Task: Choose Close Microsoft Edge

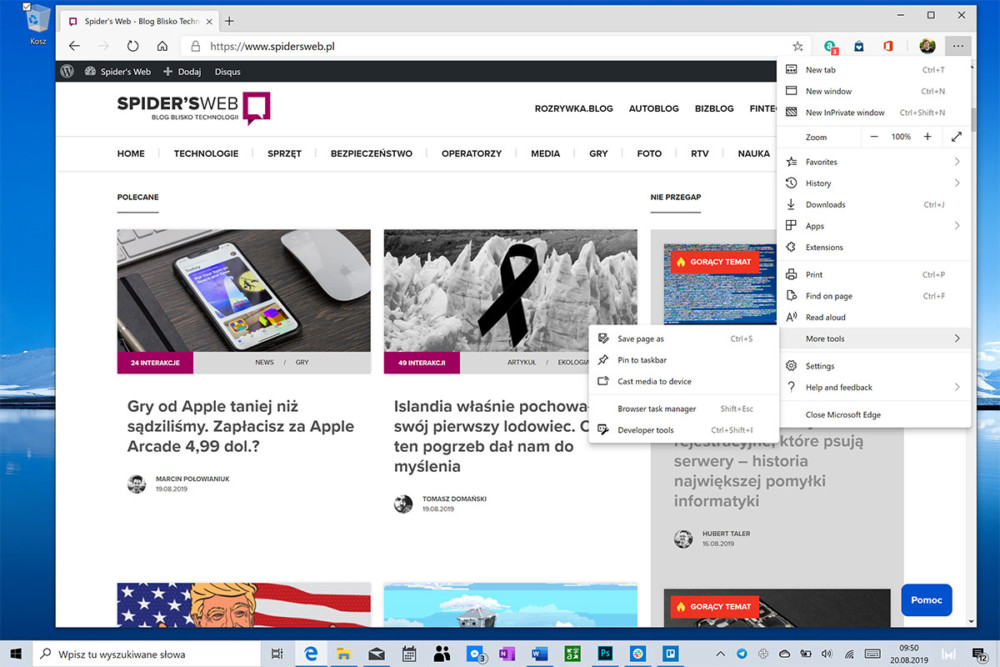Action: coord(874,414)
